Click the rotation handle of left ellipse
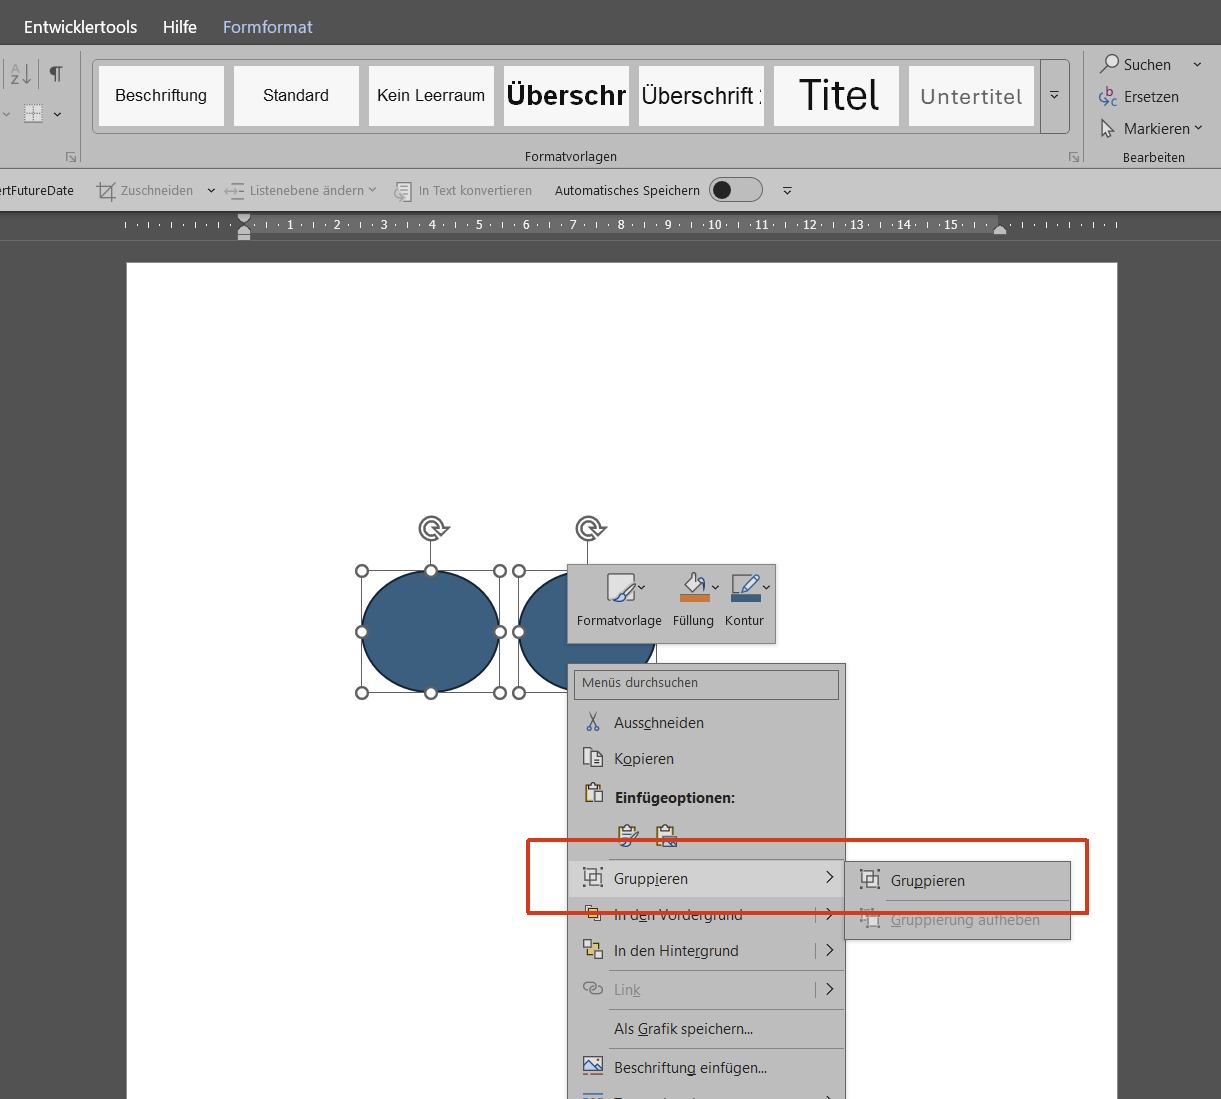The width and height of the screenshot is (1221, 1099). [x=432, y=528]
